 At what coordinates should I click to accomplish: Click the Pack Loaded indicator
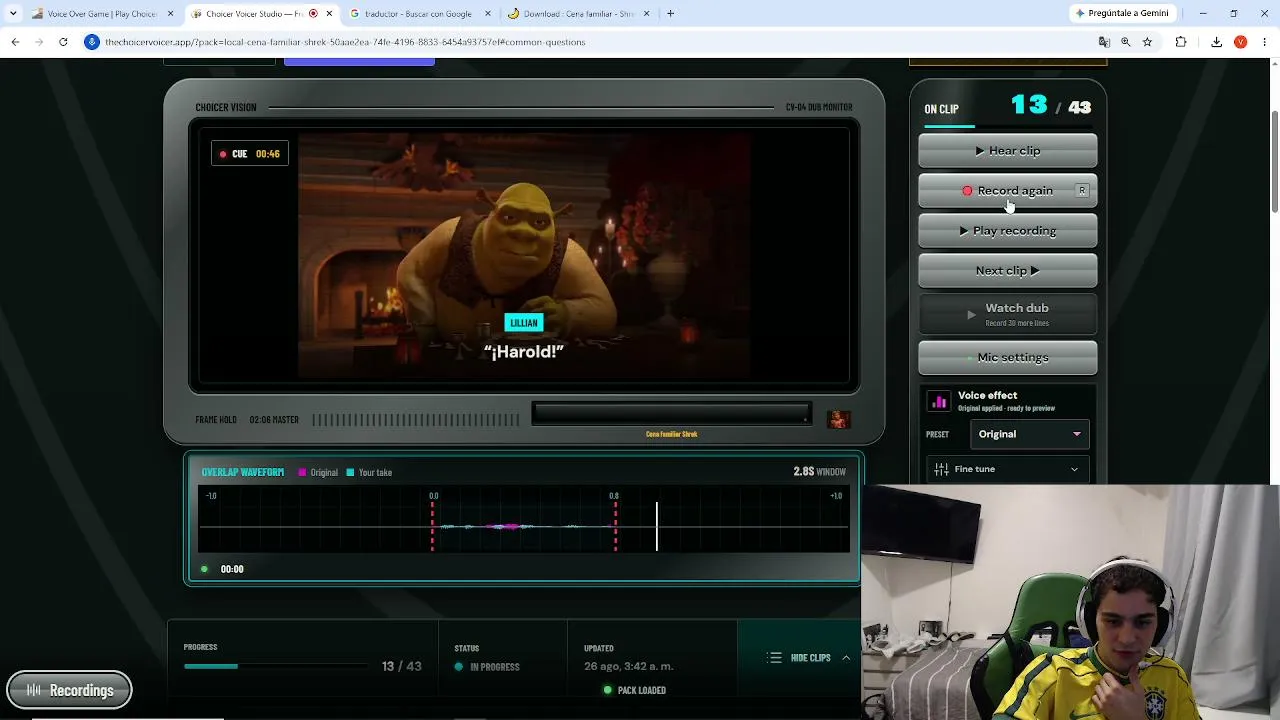635,690
